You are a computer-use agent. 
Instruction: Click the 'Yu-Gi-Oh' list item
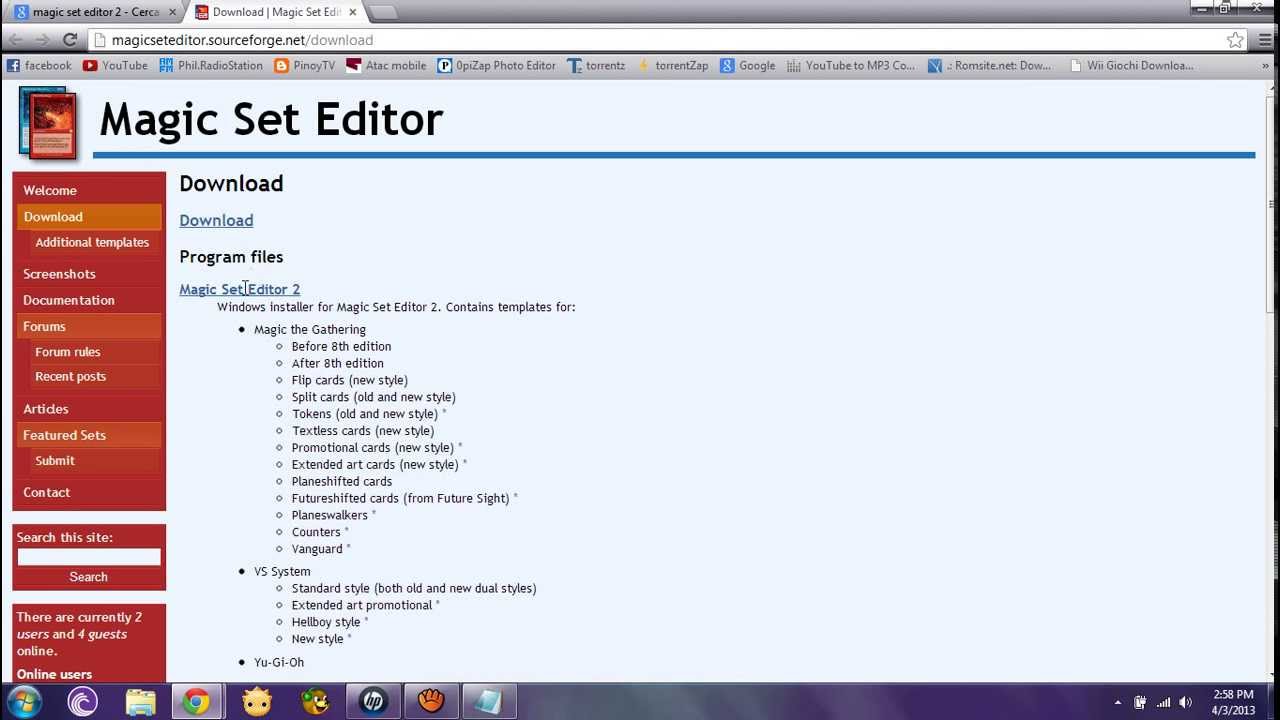[279, 662]
